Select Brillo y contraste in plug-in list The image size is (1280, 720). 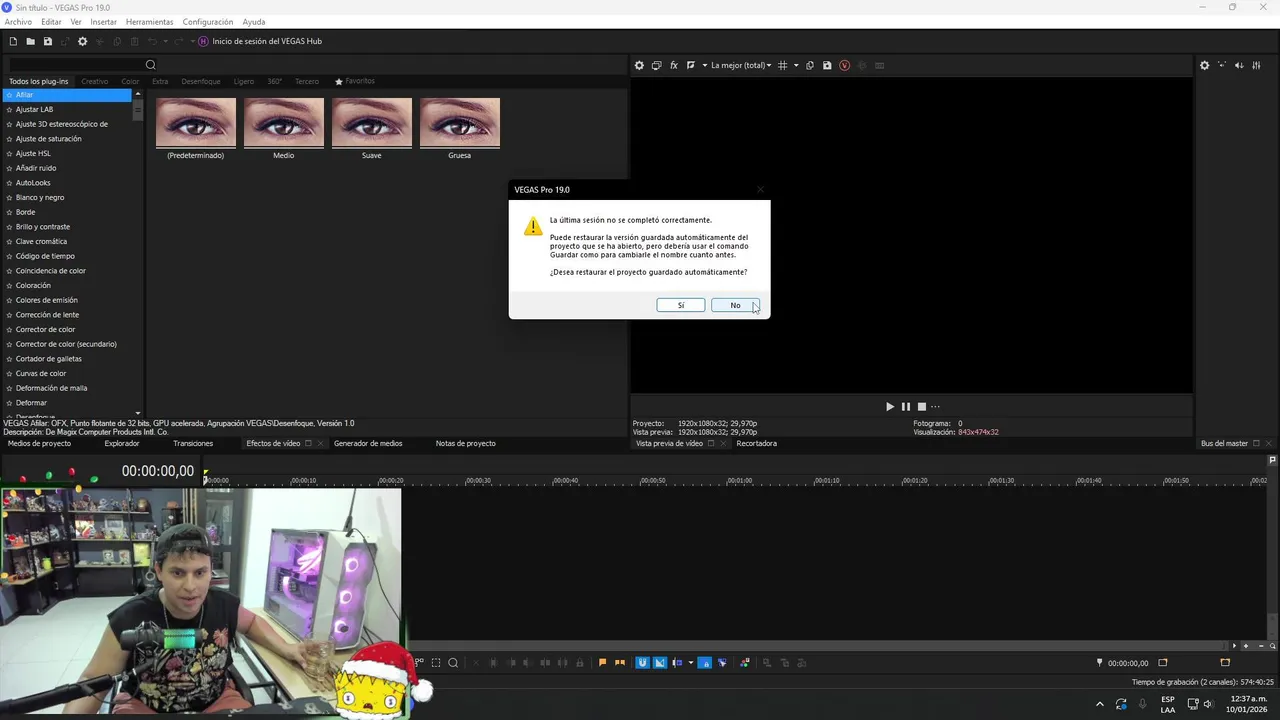tap(43, 227)
